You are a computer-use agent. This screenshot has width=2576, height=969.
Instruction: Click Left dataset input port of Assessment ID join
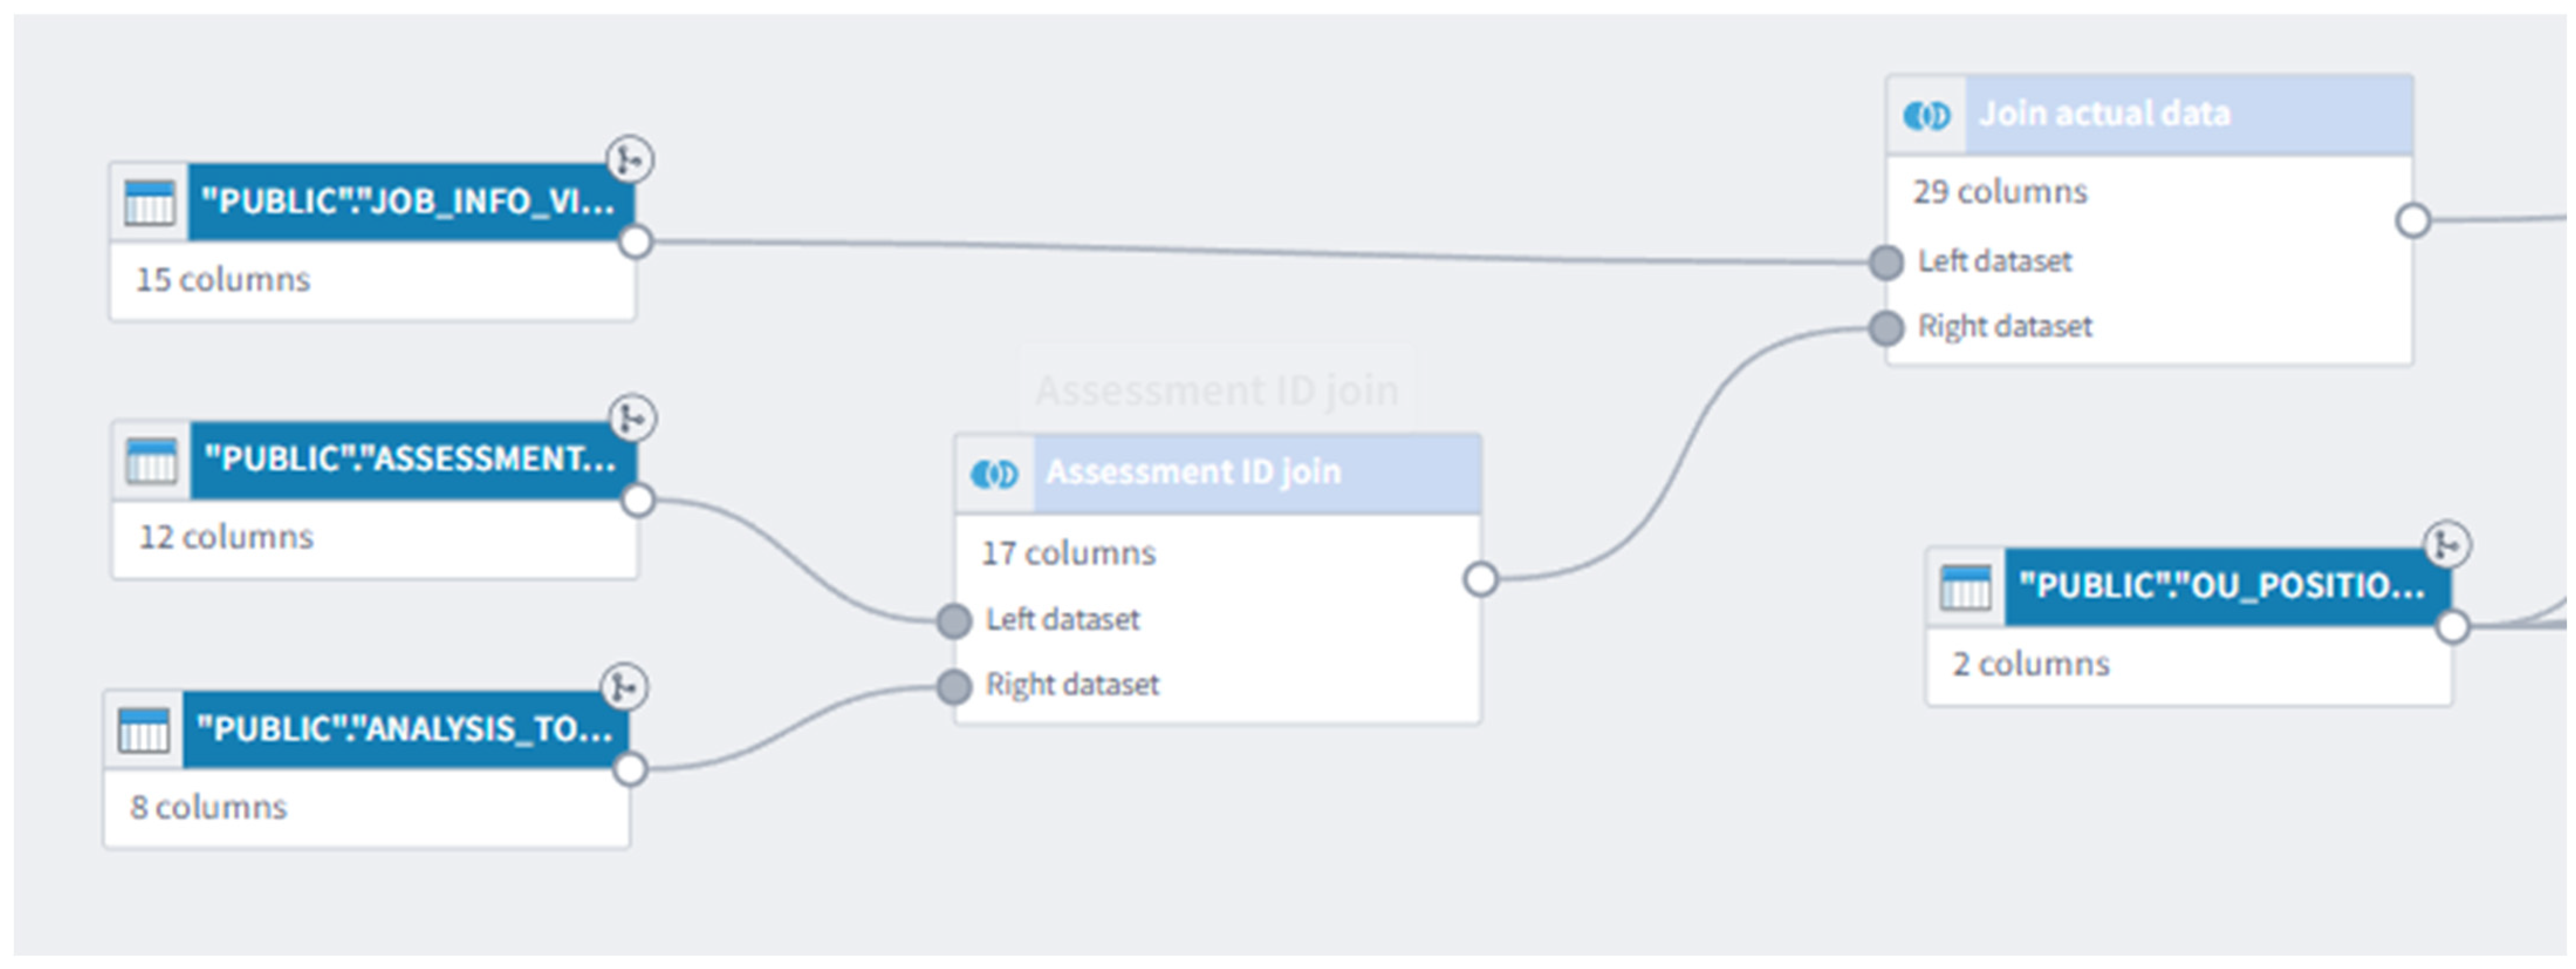coord(955,621)
